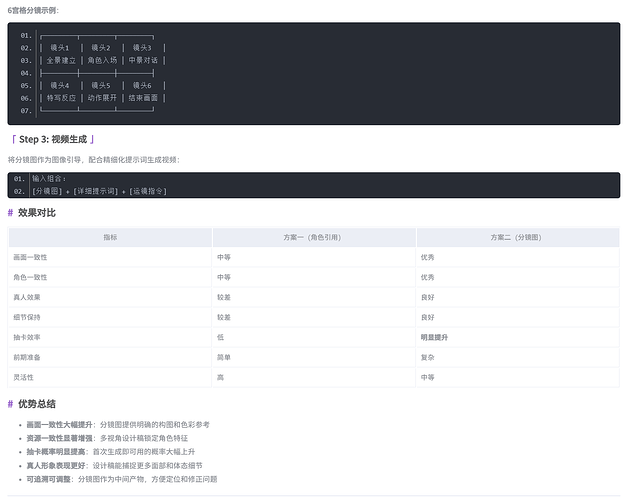Click '优秀' in the 画面一致性 row
Image resolution: width=625 pixels, height=500 pixels.
(x=428, y=257)
